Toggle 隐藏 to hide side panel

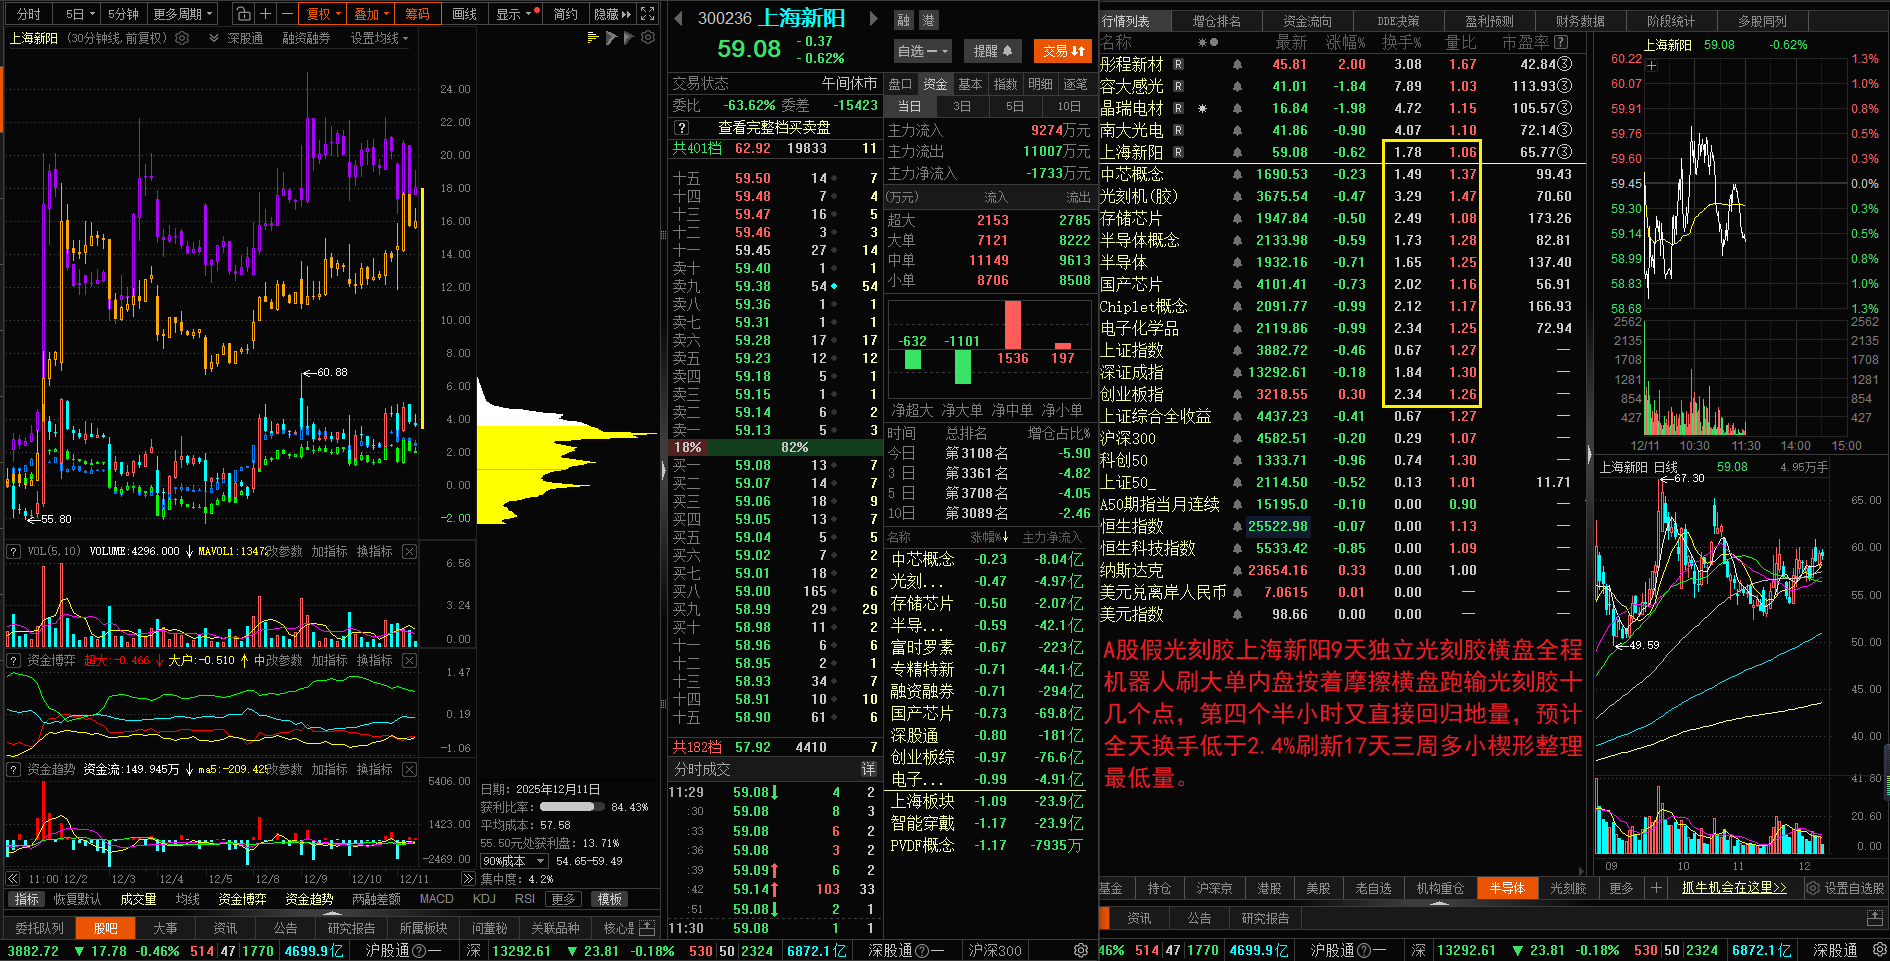pos(612,14)
